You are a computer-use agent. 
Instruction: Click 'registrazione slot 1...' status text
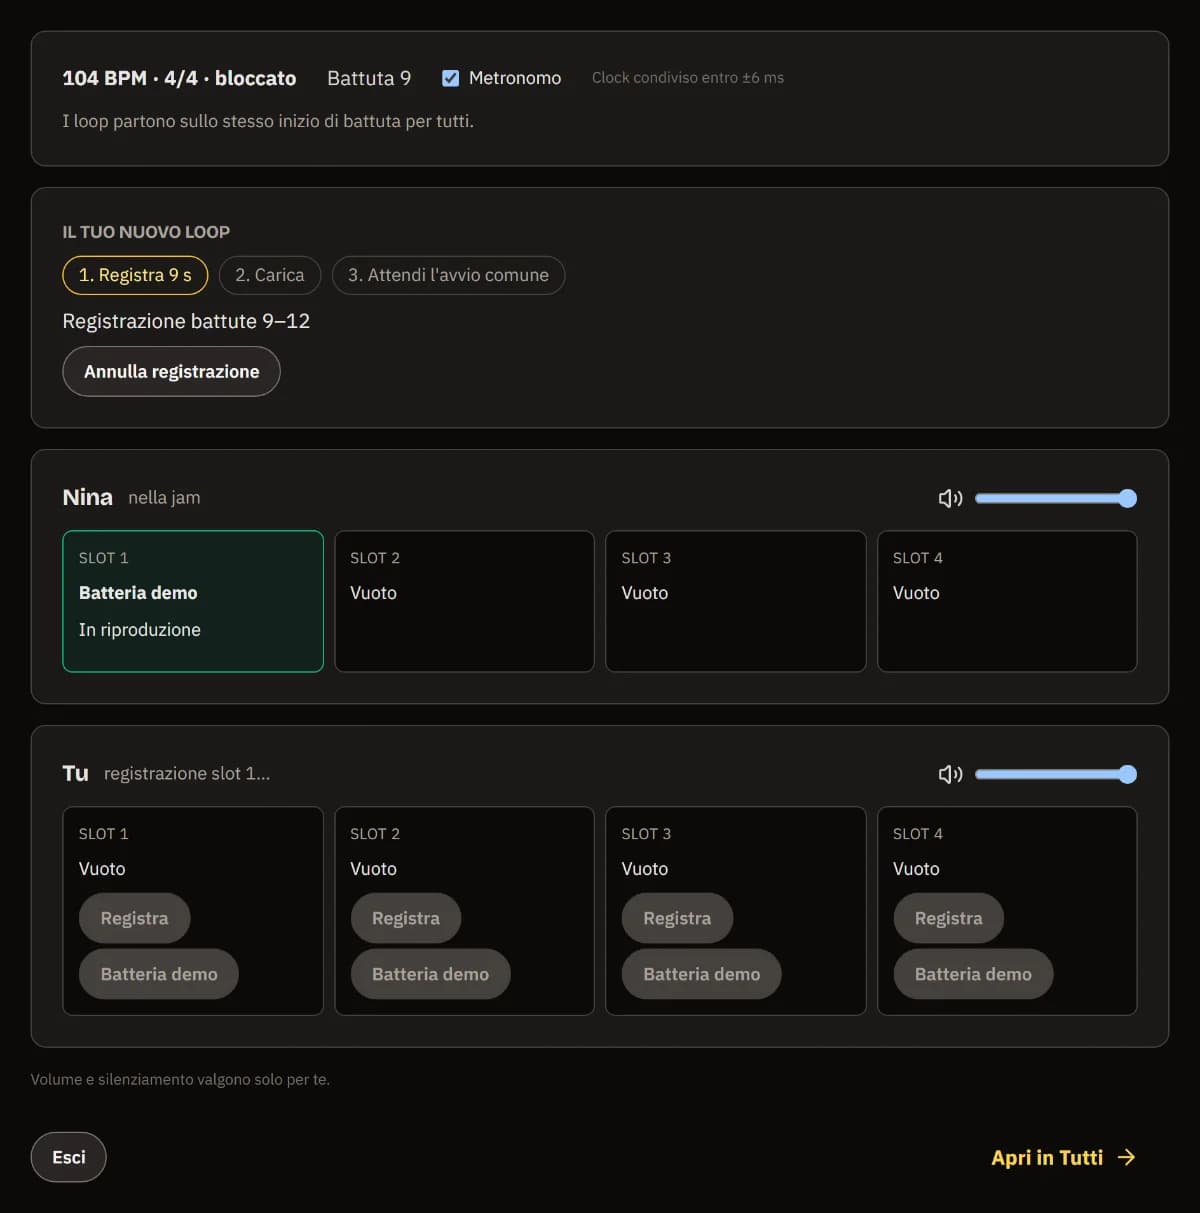pyautogui.click(x=187, y=773)
